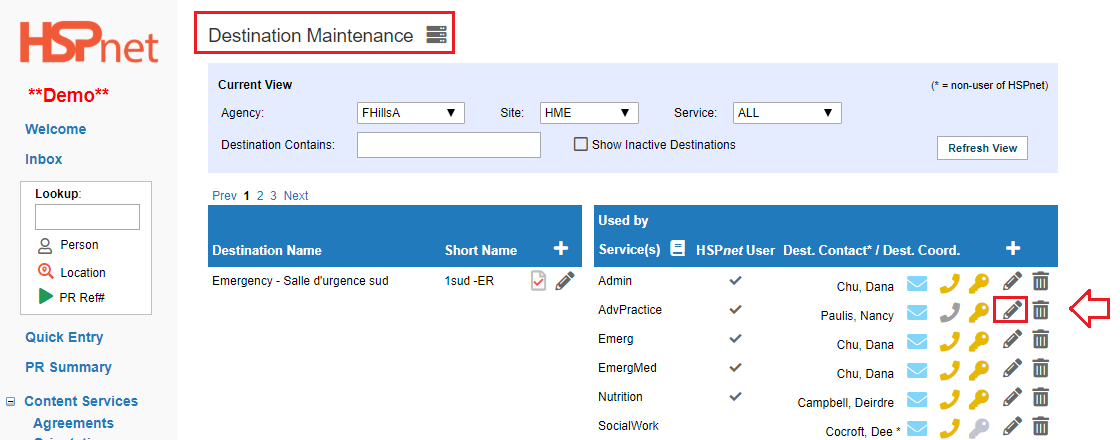Collapse the Content Services tree section

(x=11, y=401)
